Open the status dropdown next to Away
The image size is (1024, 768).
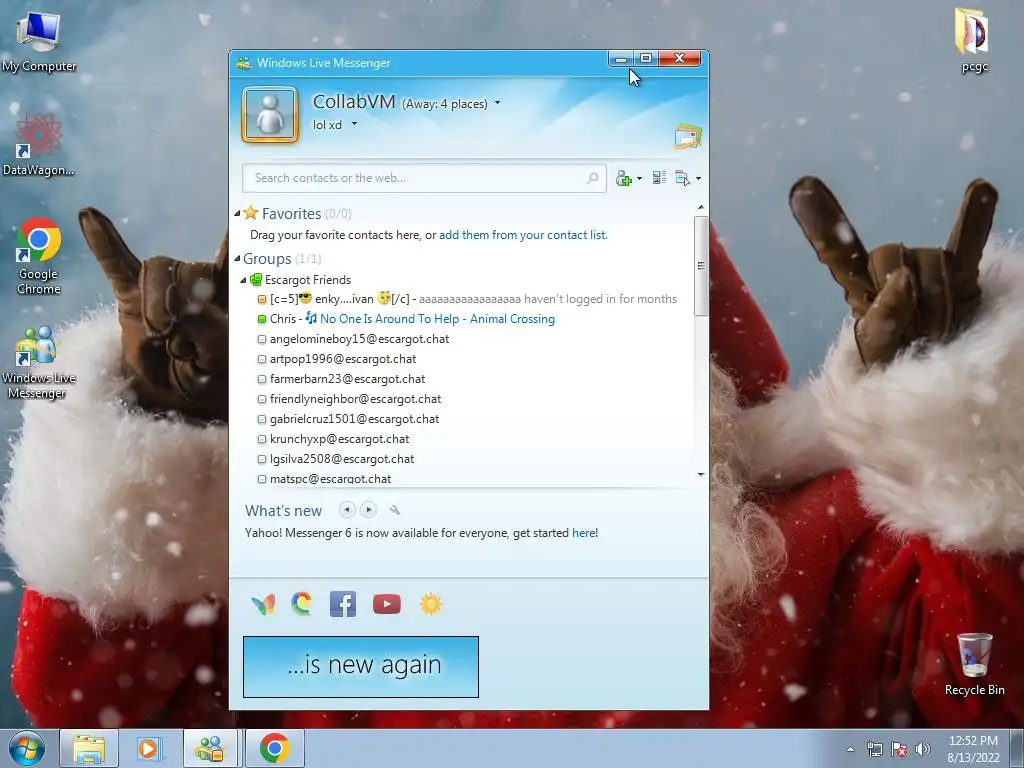(497, 103)
